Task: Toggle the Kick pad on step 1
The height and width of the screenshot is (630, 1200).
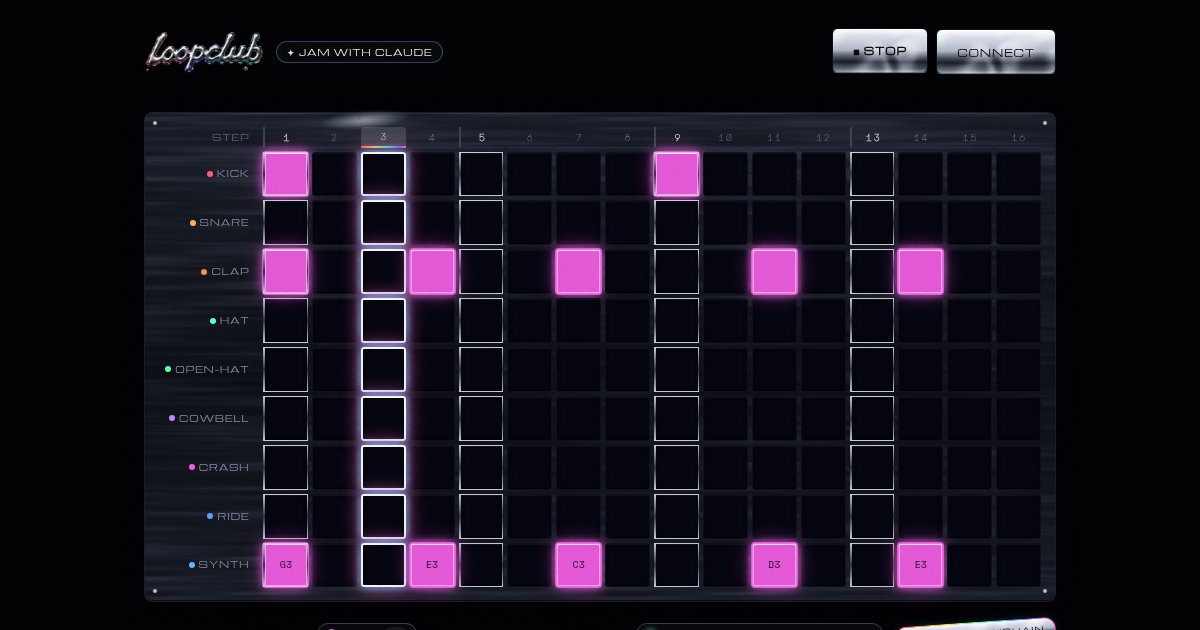Action: tap(286, 174)
